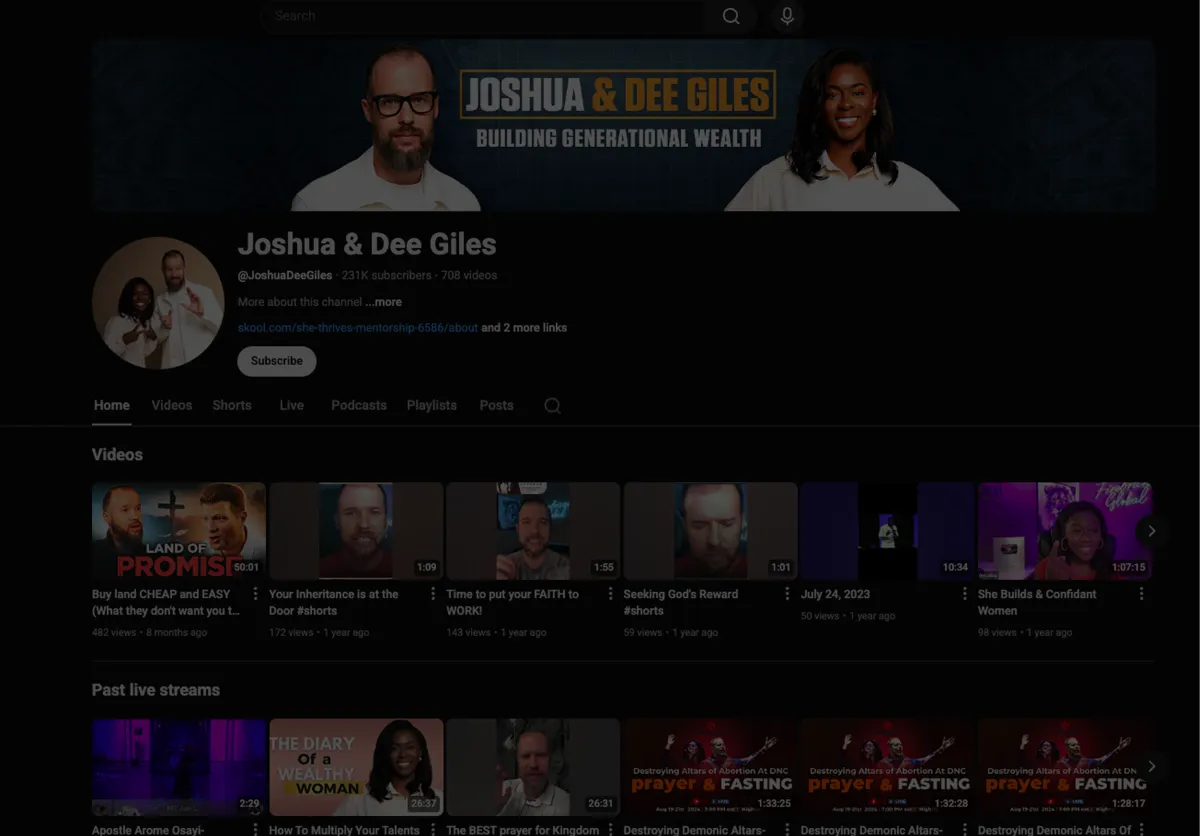The image size is (1200, 836).
Task: Open options menu for 'Buy land CHEAP and EASY' video
Action: point(256,594)
